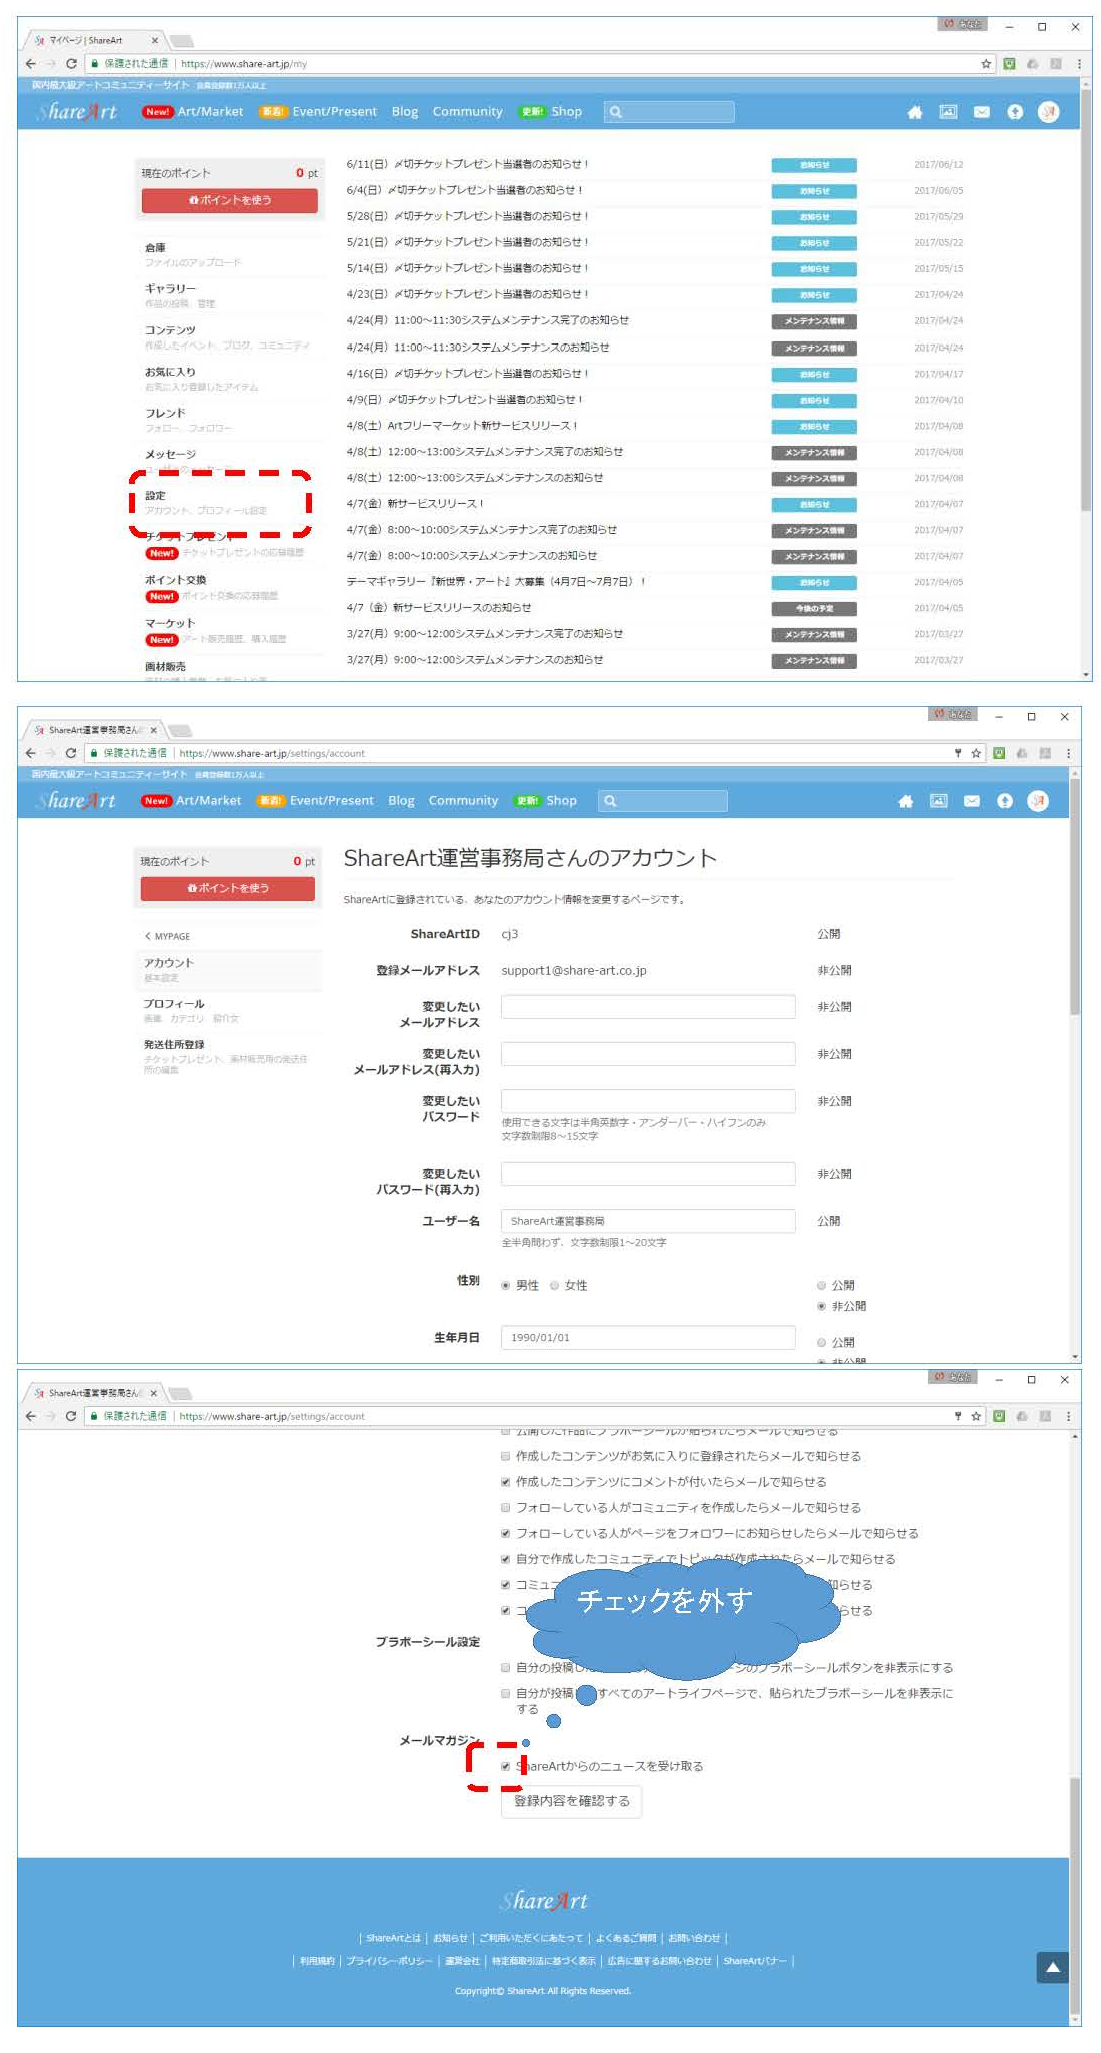Open Community menu in the middle window
Screen dimensions: 1101x2053
pyautogui.click(x=463, y=801)
